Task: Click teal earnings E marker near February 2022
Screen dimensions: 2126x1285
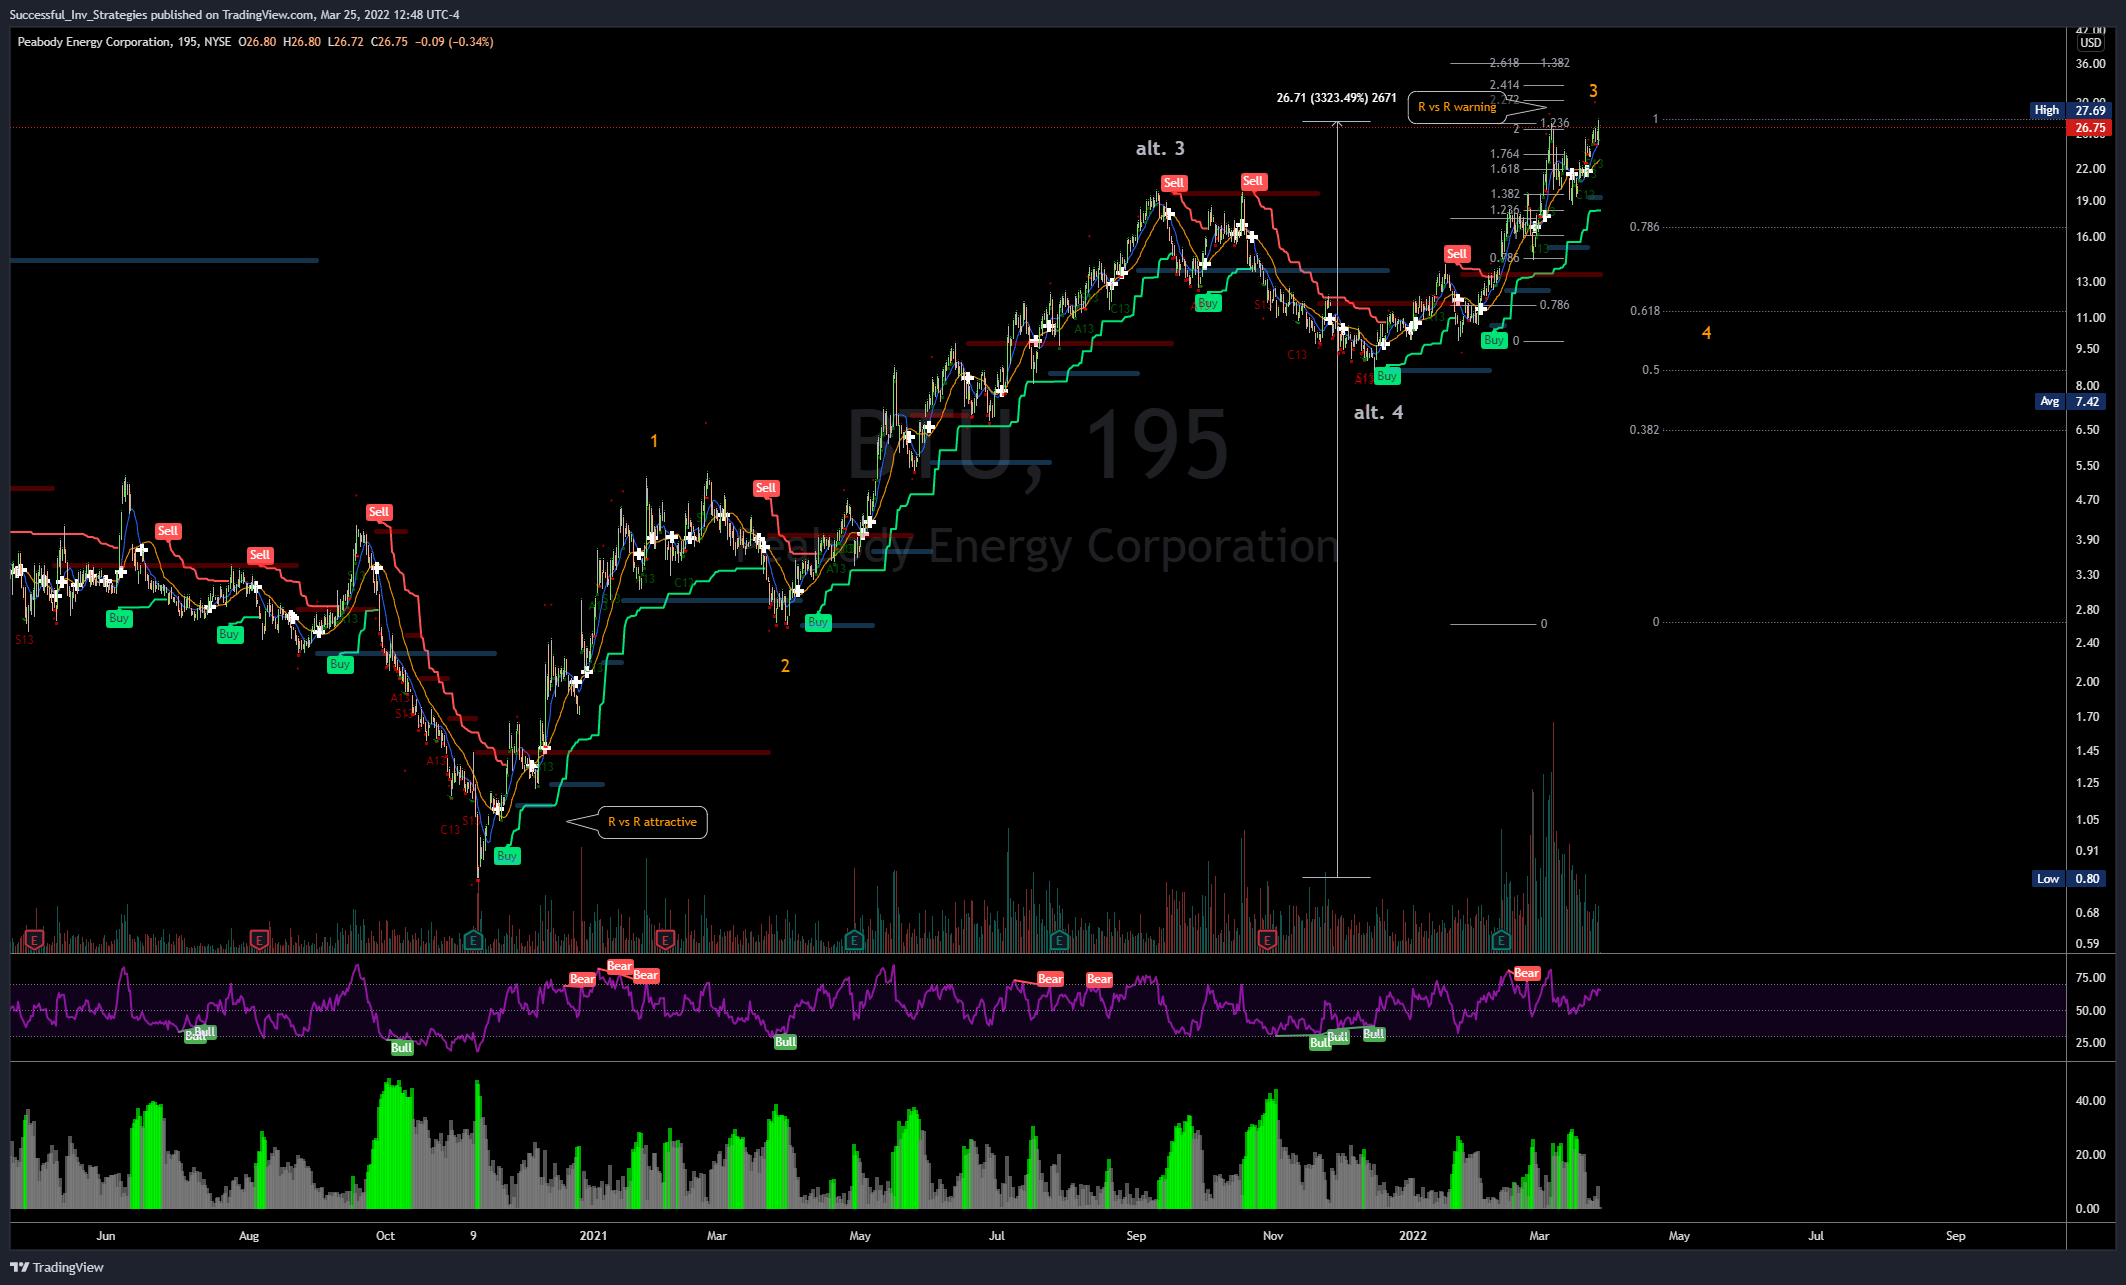Action: [1501, 940]
